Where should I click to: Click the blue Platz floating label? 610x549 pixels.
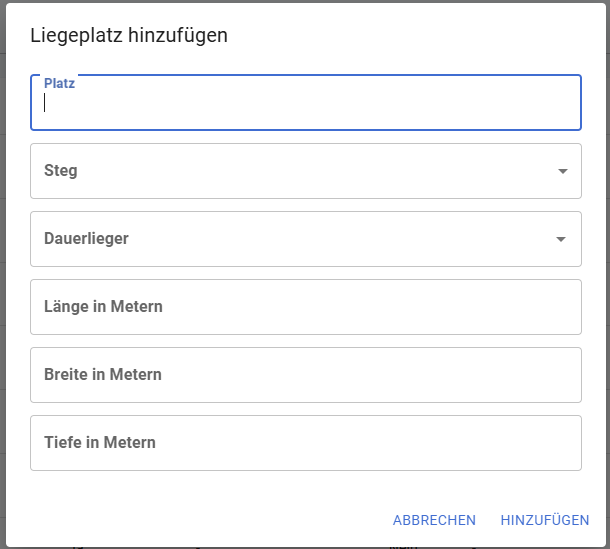pyautogui.click(x=59, y=83)
